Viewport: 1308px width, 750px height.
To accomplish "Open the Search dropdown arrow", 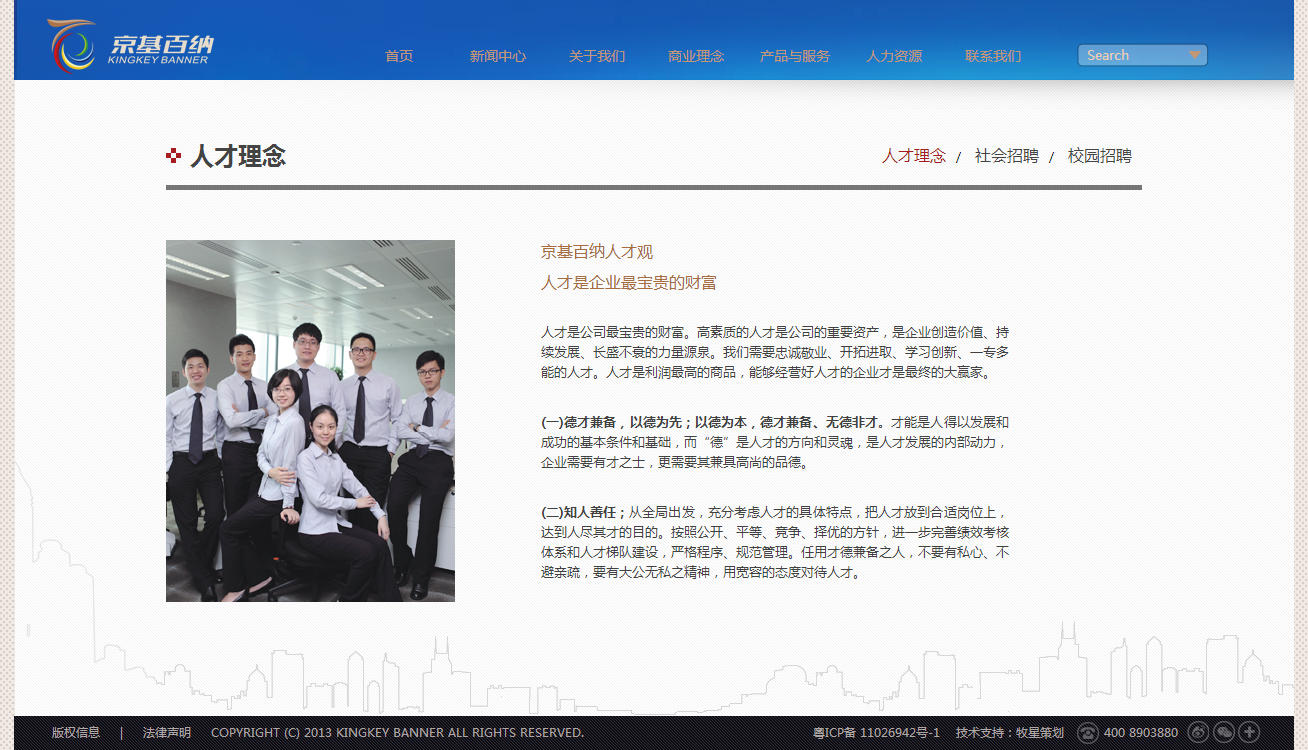I will pyautogui.click(x=1194, y=55).
